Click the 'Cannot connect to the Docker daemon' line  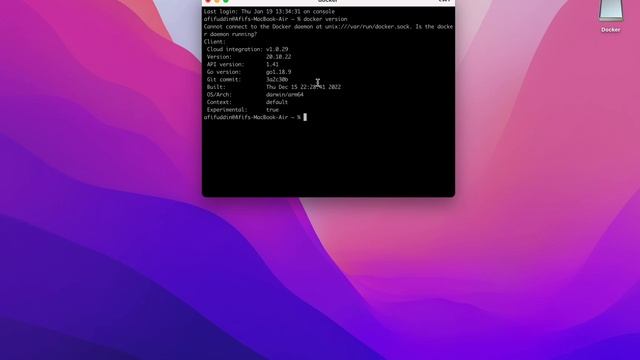click(328, 27)
